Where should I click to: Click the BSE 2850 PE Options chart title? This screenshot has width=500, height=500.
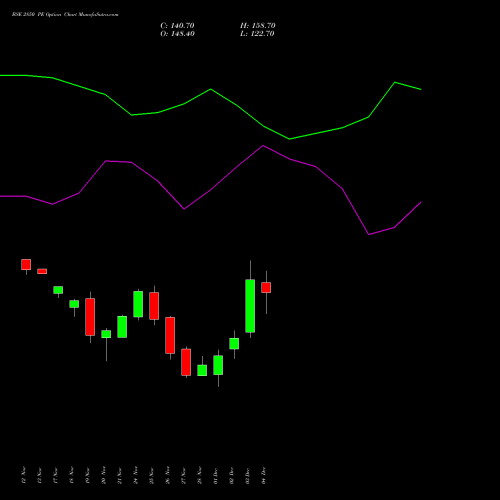coord(65,15)
